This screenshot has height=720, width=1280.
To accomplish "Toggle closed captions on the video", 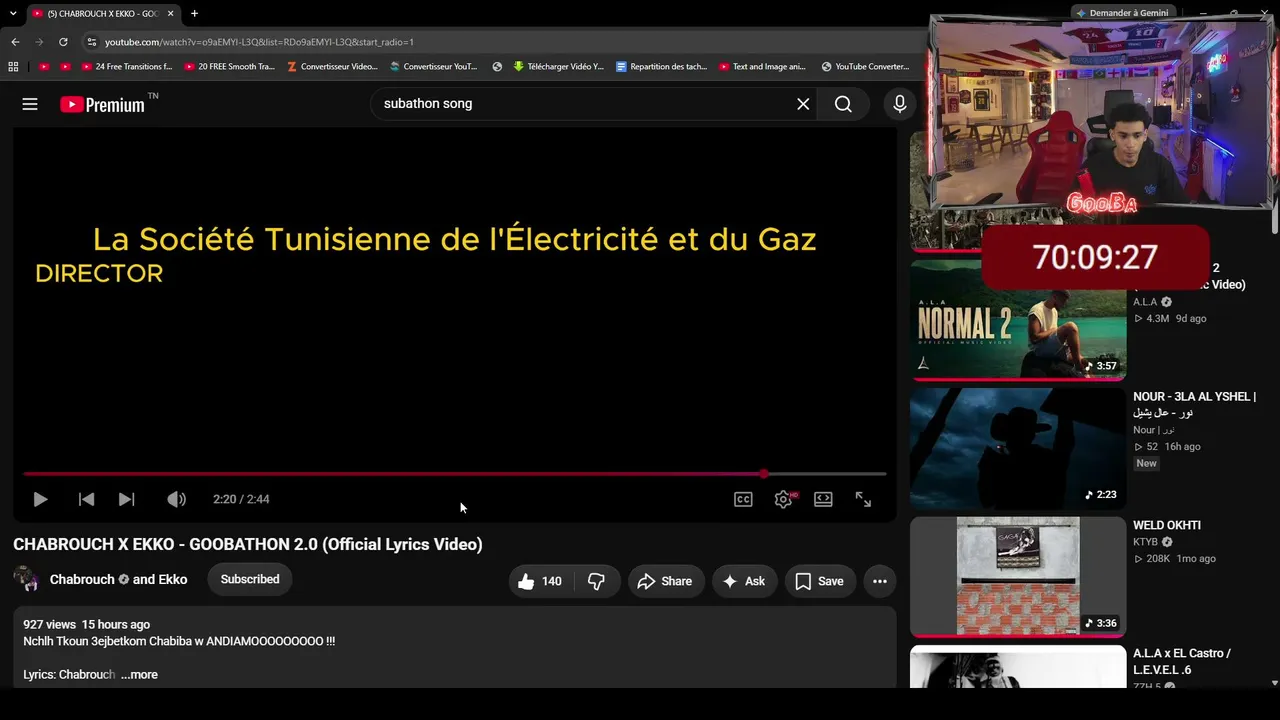I will point(743,499).
